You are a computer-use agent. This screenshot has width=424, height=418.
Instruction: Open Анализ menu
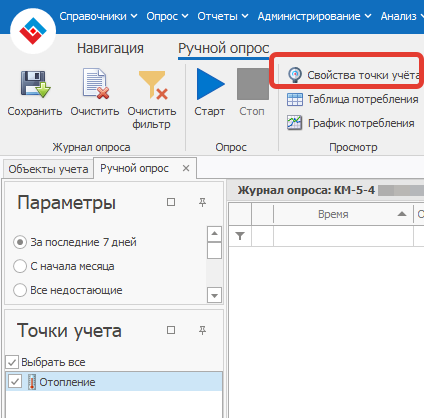(x=402, y=16)
